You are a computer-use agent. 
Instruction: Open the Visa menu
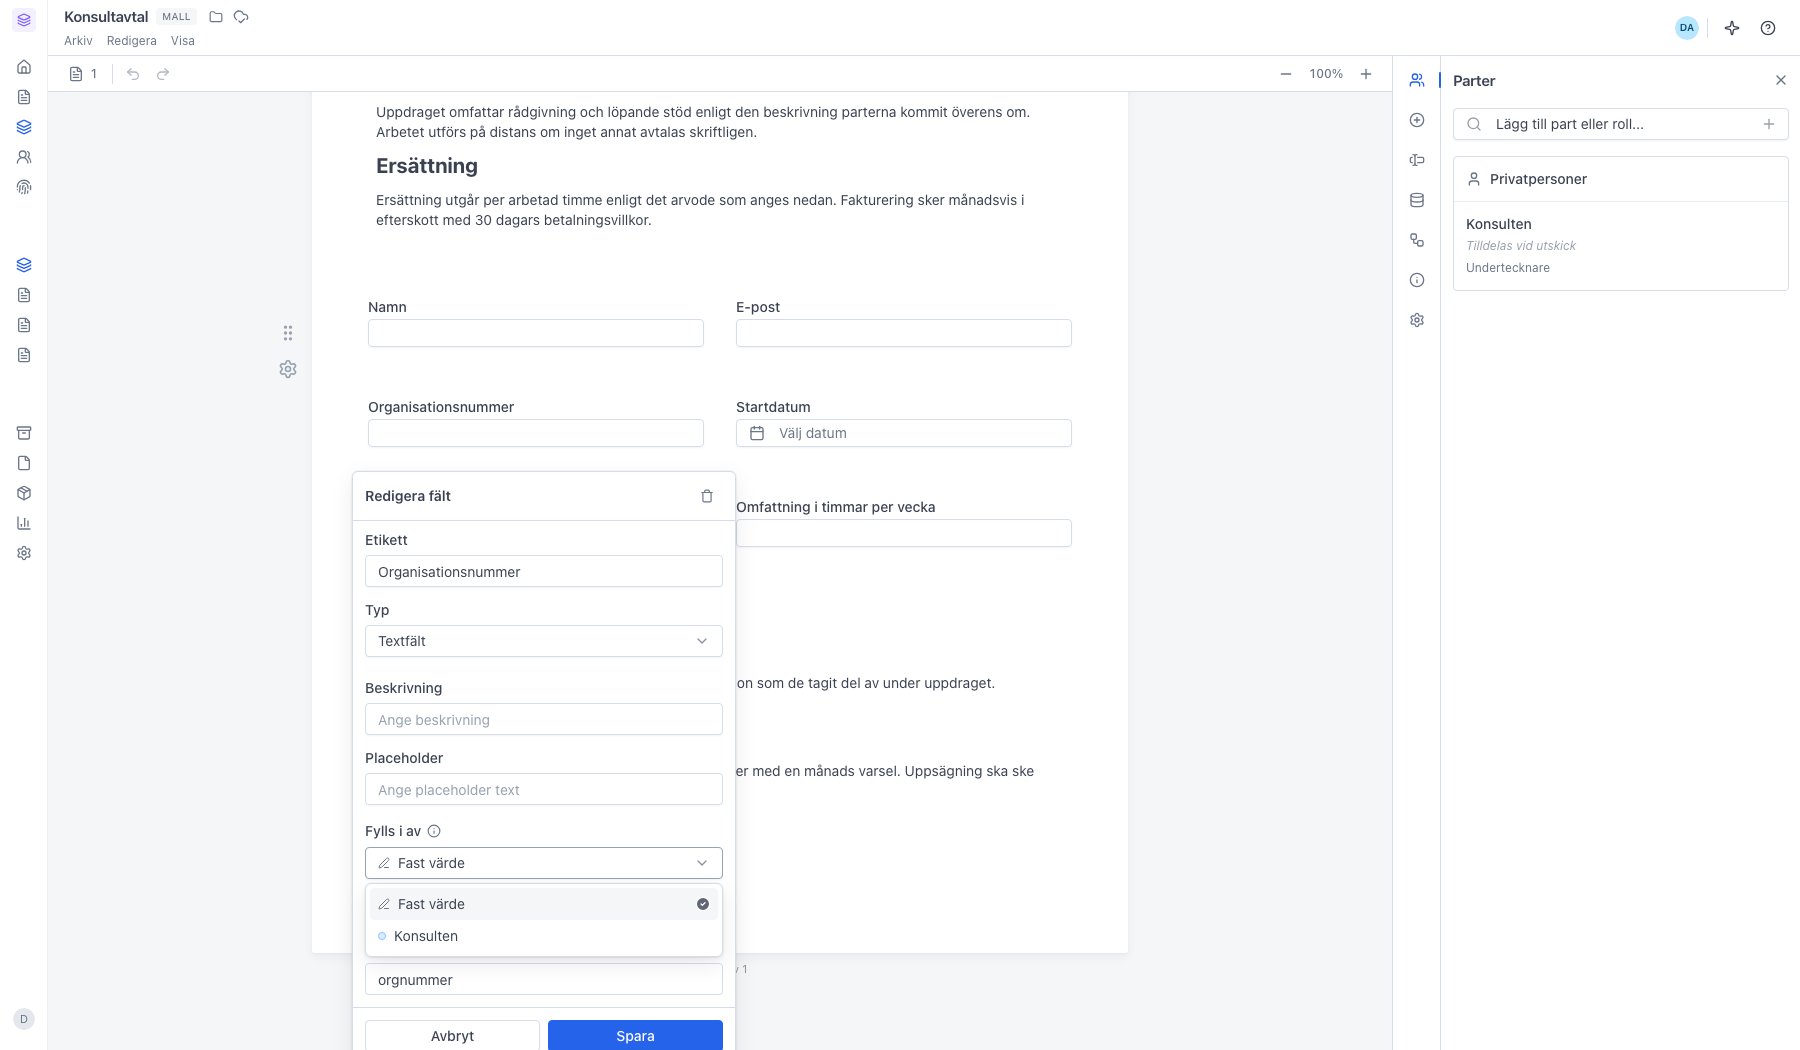pos(183,41)
